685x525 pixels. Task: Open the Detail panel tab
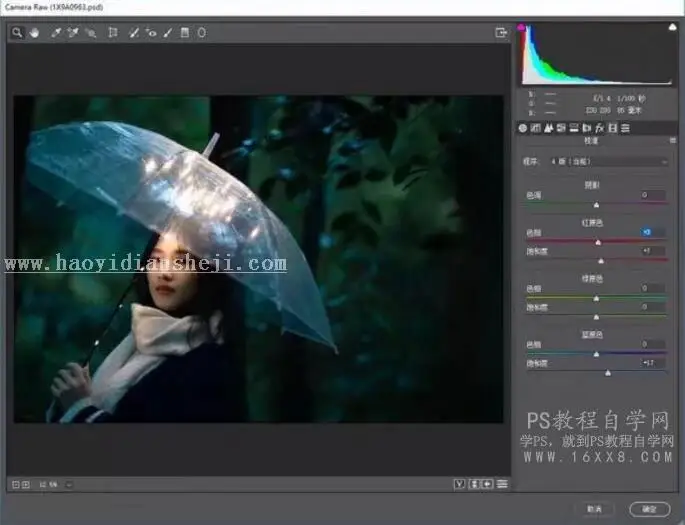548,128
